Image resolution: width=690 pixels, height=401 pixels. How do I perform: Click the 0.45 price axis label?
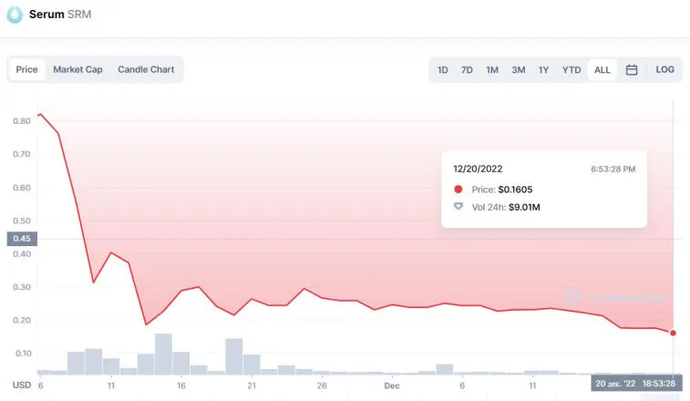[21, 238]
